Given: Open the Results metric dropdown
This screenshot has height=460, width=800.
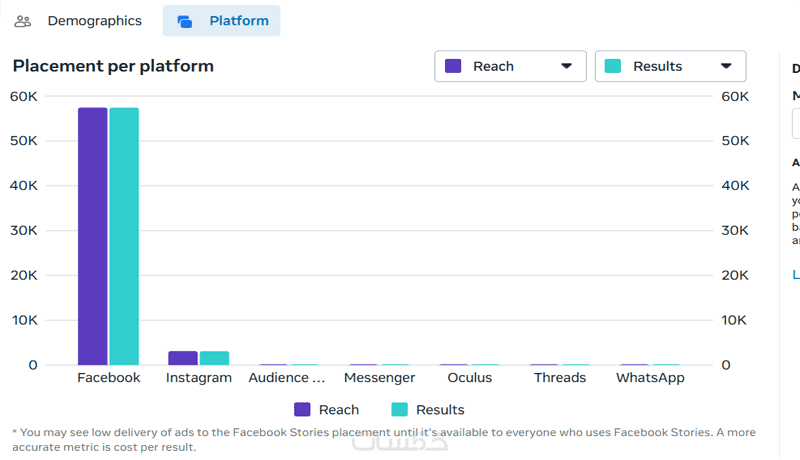Looking at the screenshot, I should click(670, 66).
